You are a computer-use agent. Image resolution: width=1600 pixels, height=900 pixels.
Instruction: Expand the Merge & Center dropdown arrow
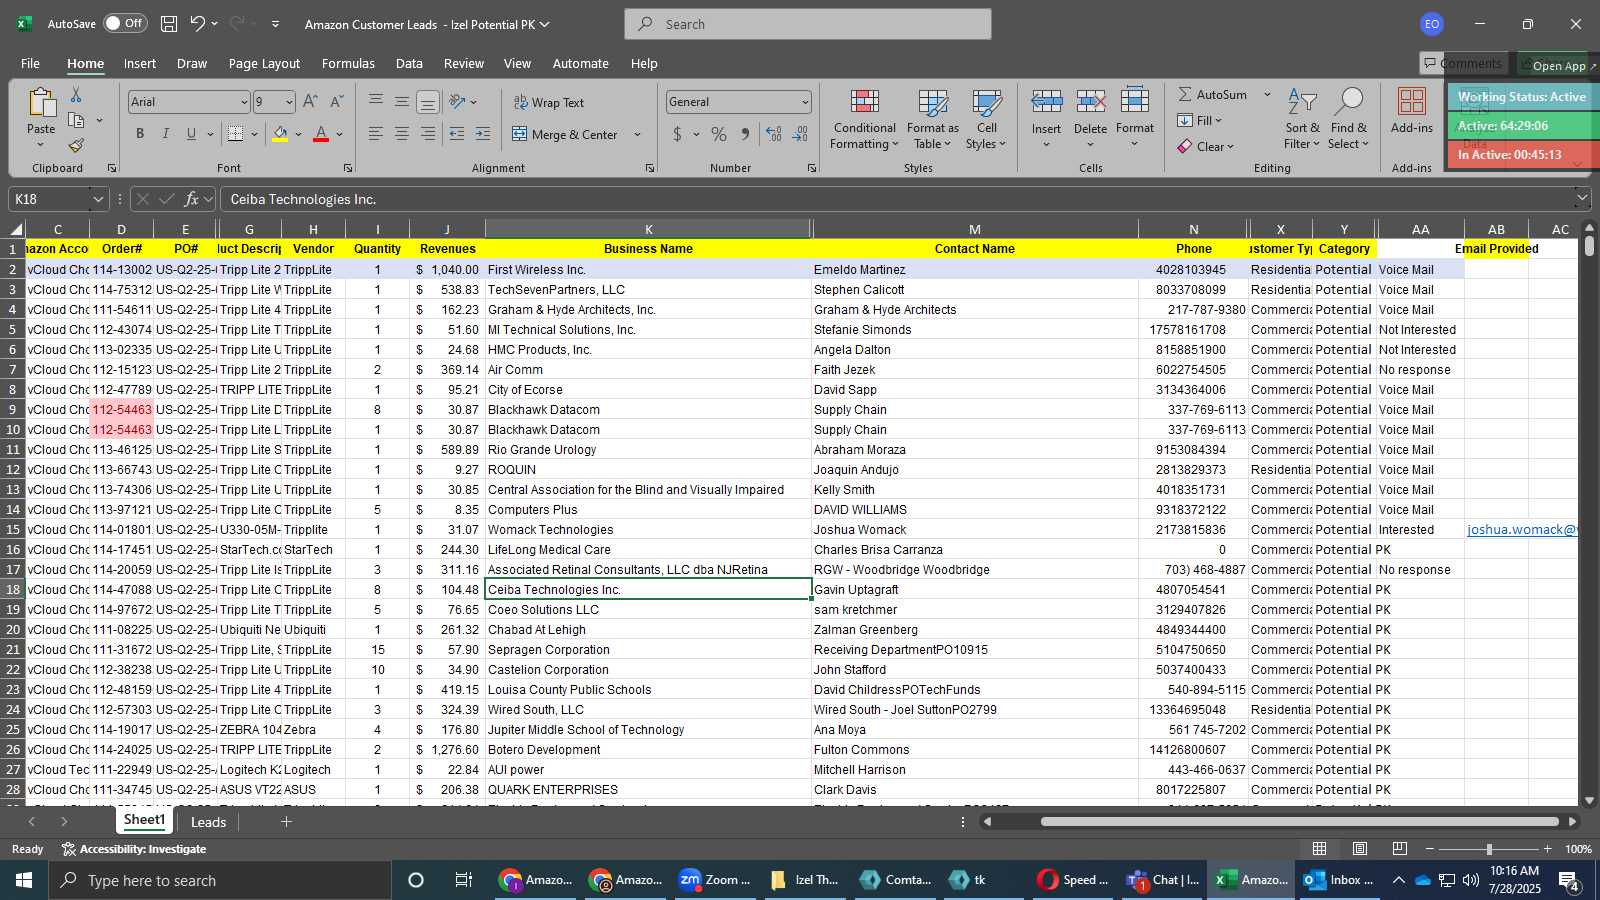click(637, 134)
